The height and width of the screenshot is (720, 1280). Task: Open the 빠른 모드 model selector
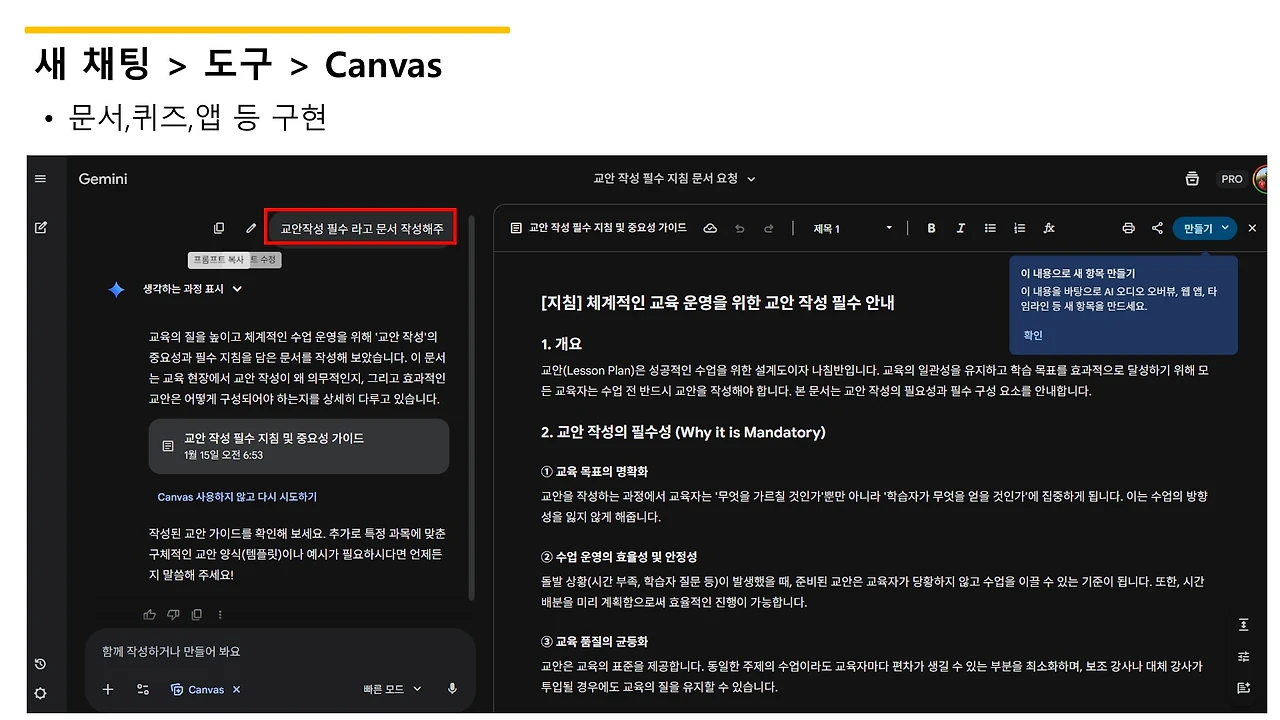393,689
